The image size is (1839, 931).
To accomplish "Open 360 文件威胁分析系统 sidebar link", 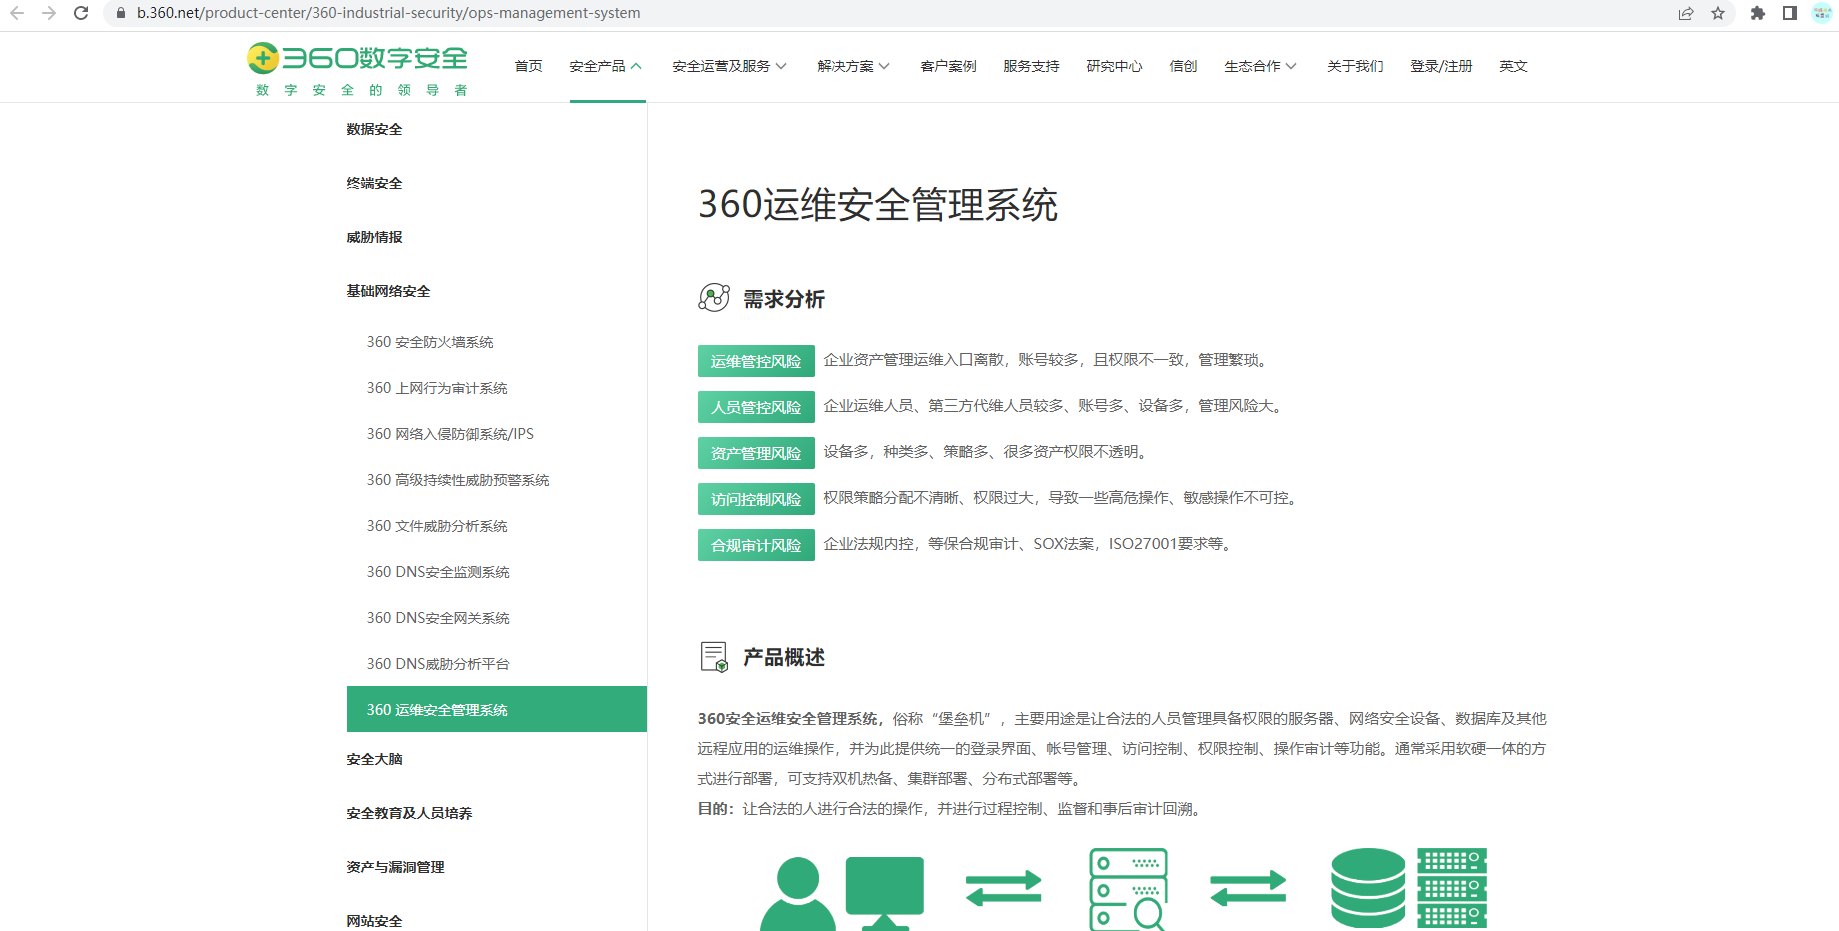I will (x=437, y=526).
